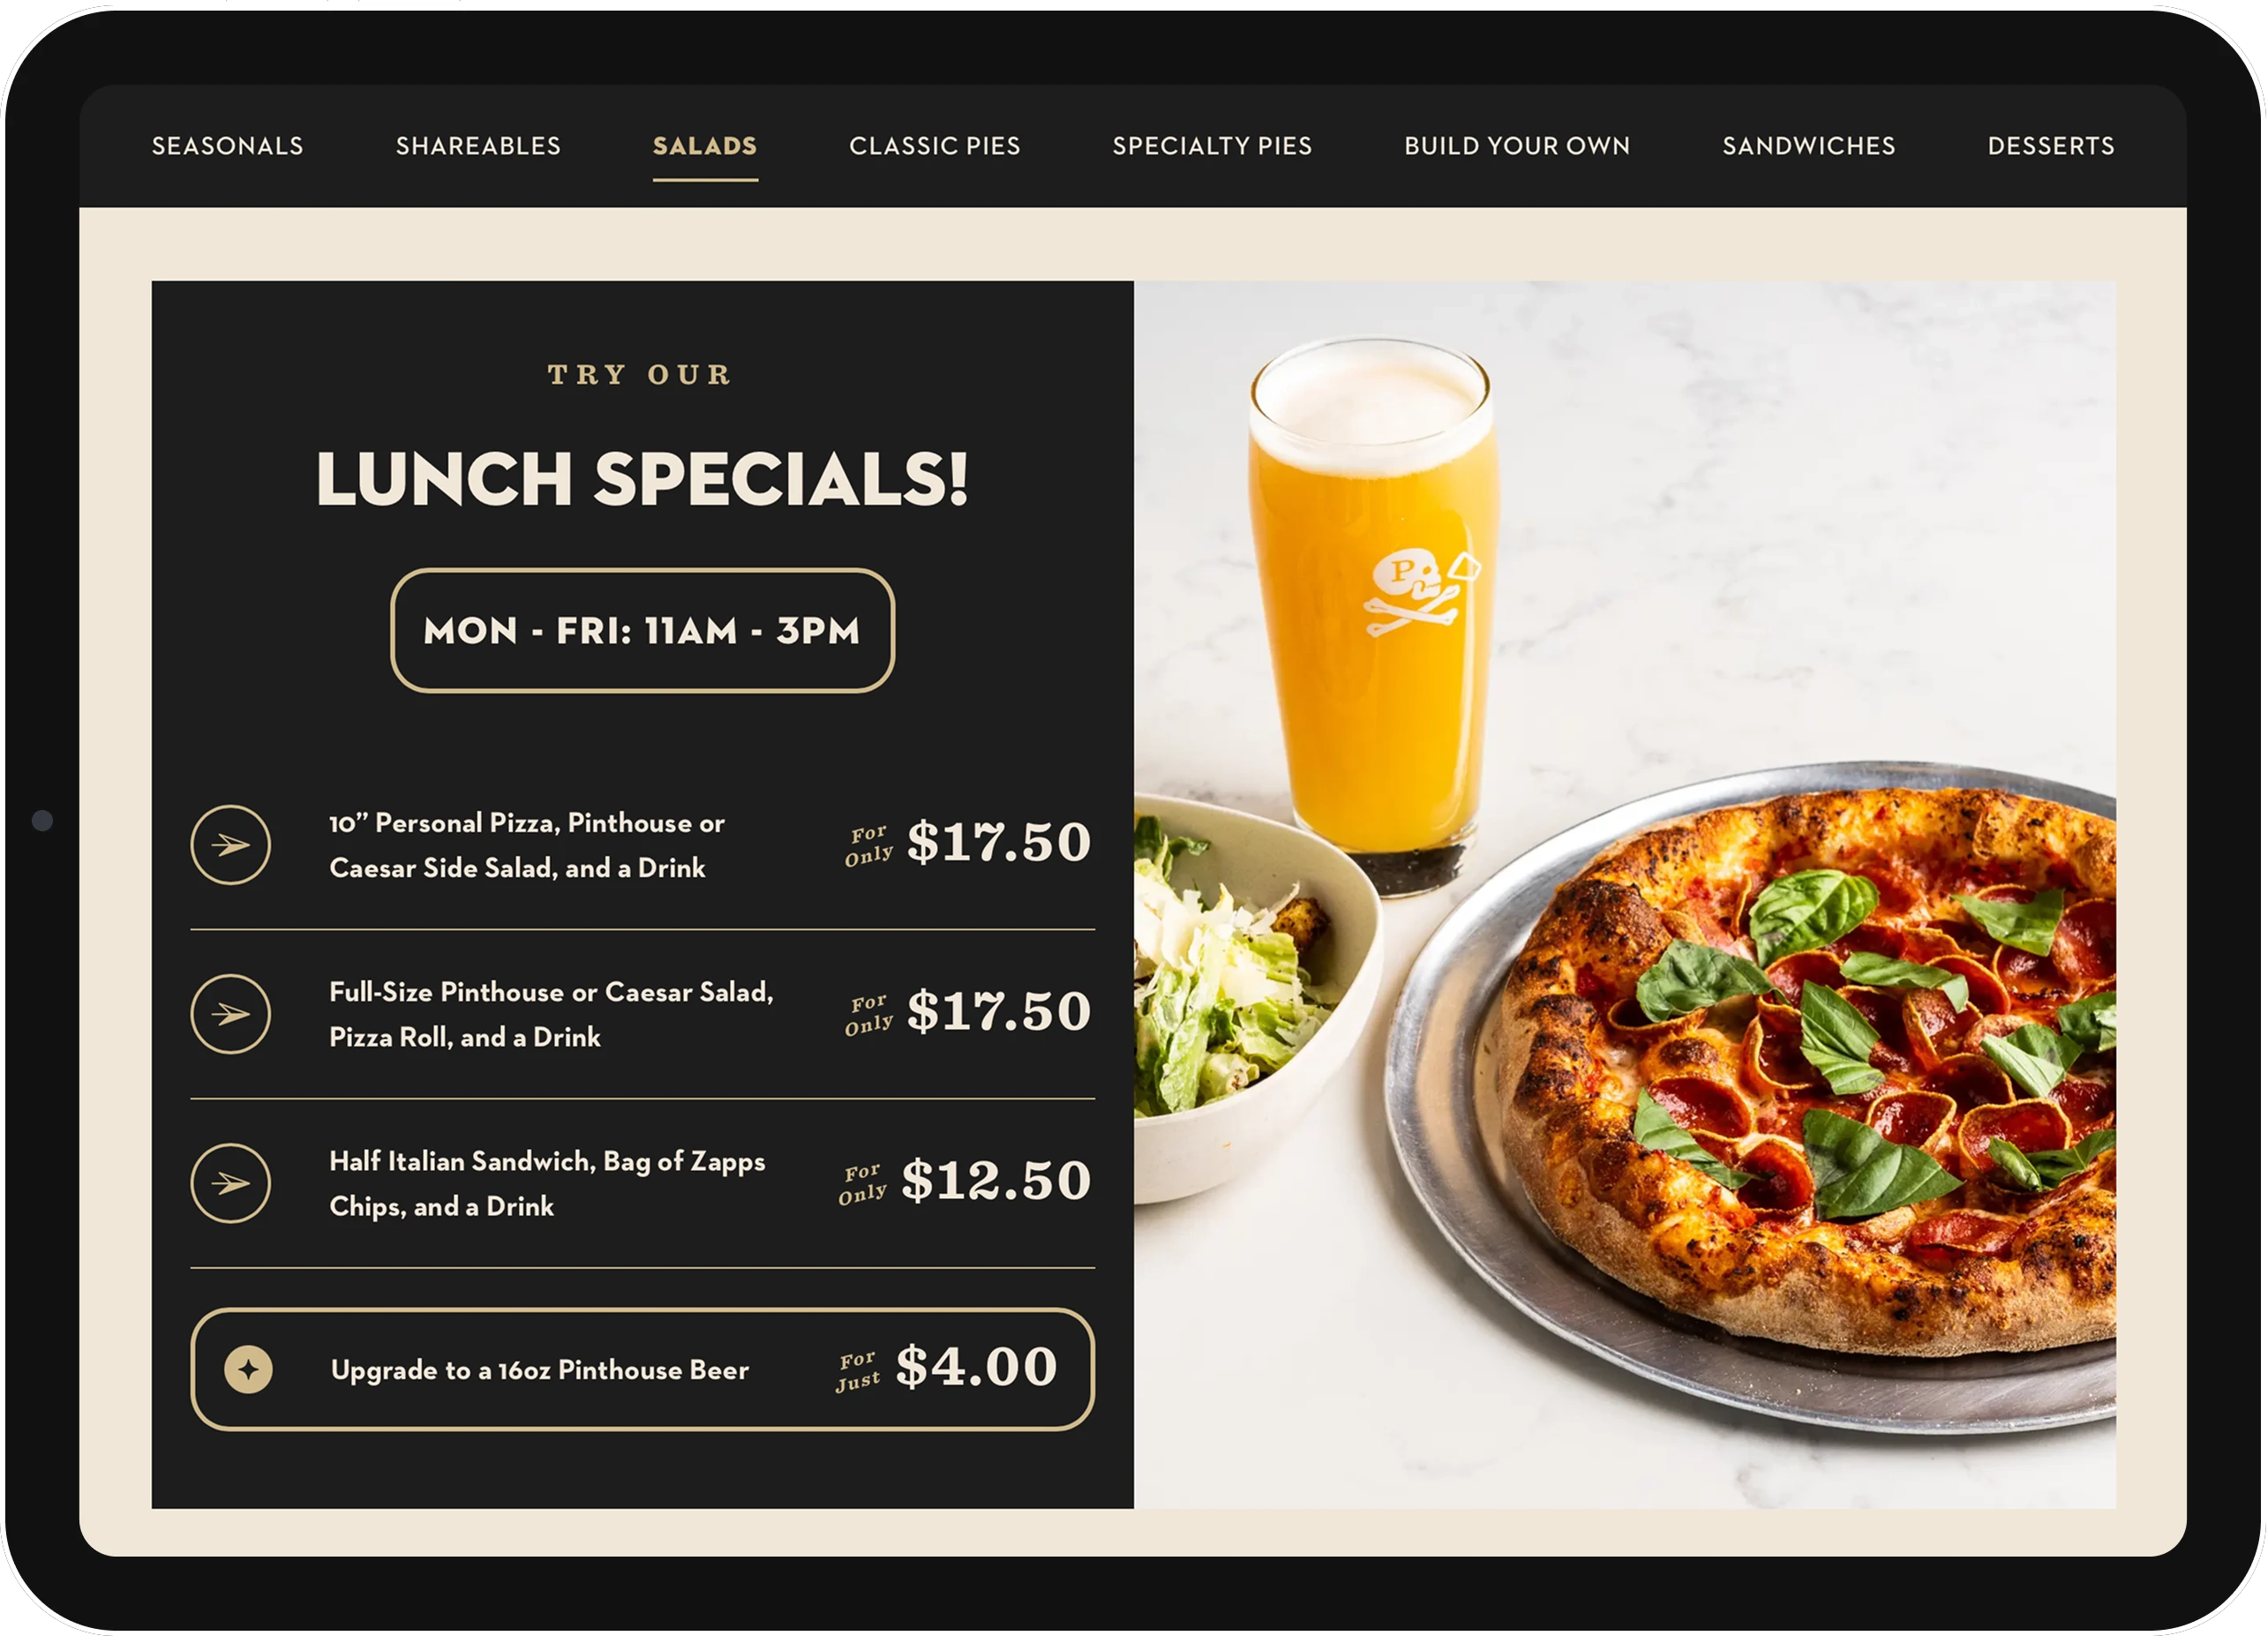2268x1636 pixels.
Task: Click the star icon in beer upgrade box
Action: 248,1369
